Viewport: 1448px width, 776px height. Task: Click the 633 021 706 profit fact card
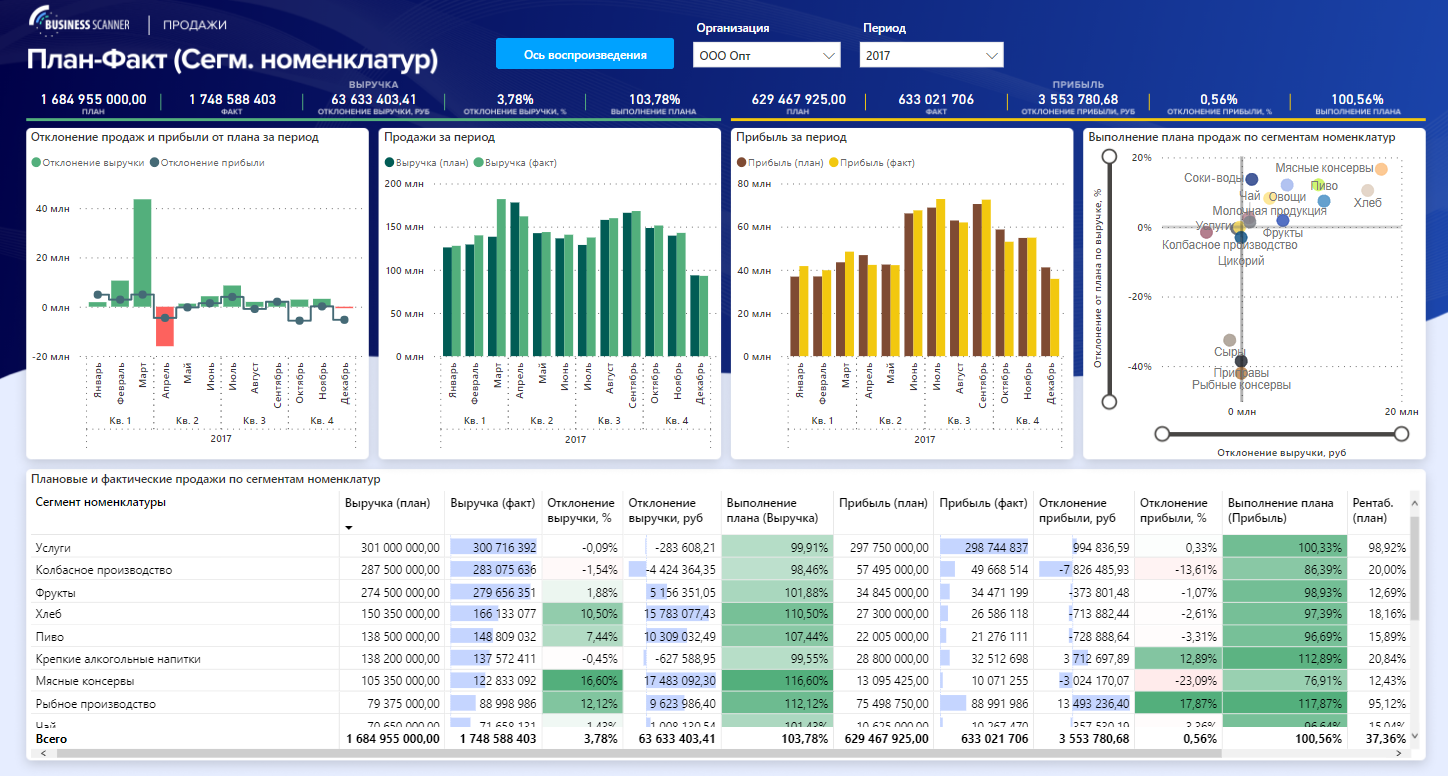pyautogui.click(x=936, y=103)
